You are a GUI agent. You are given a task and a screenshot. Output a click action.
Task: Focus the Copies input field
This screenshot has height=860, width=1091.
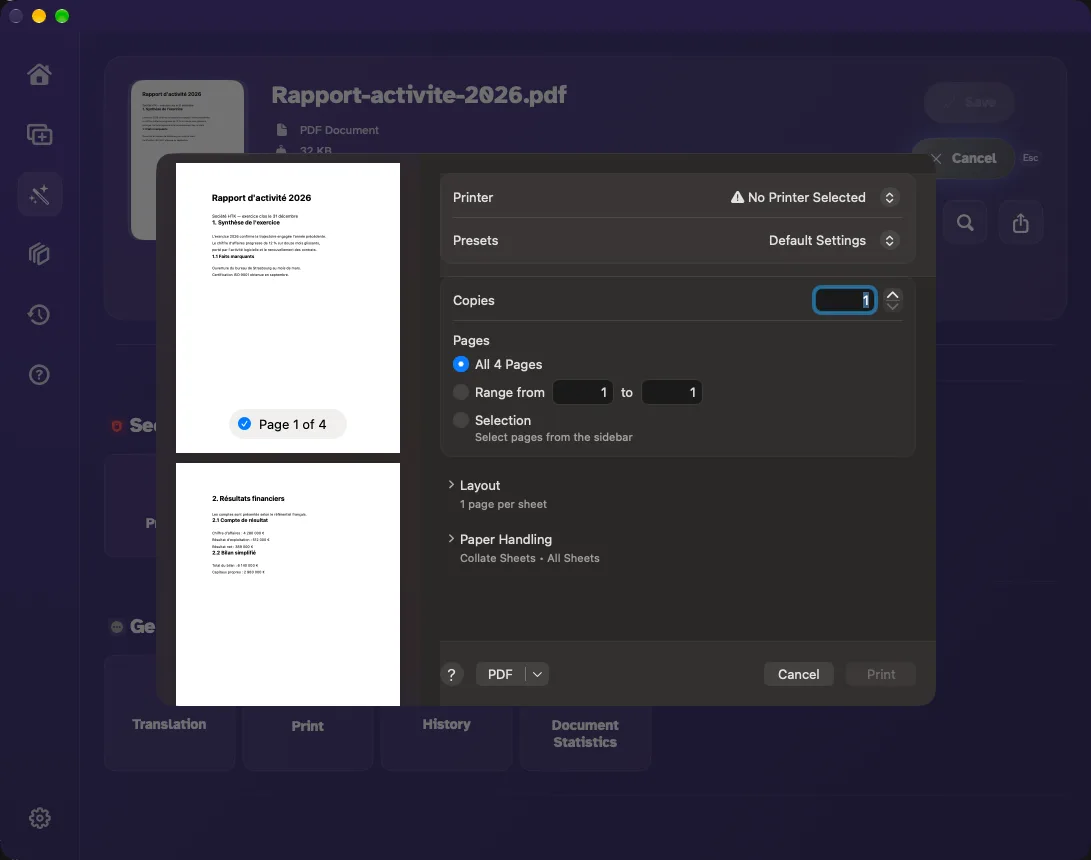[x=844, y=301]
